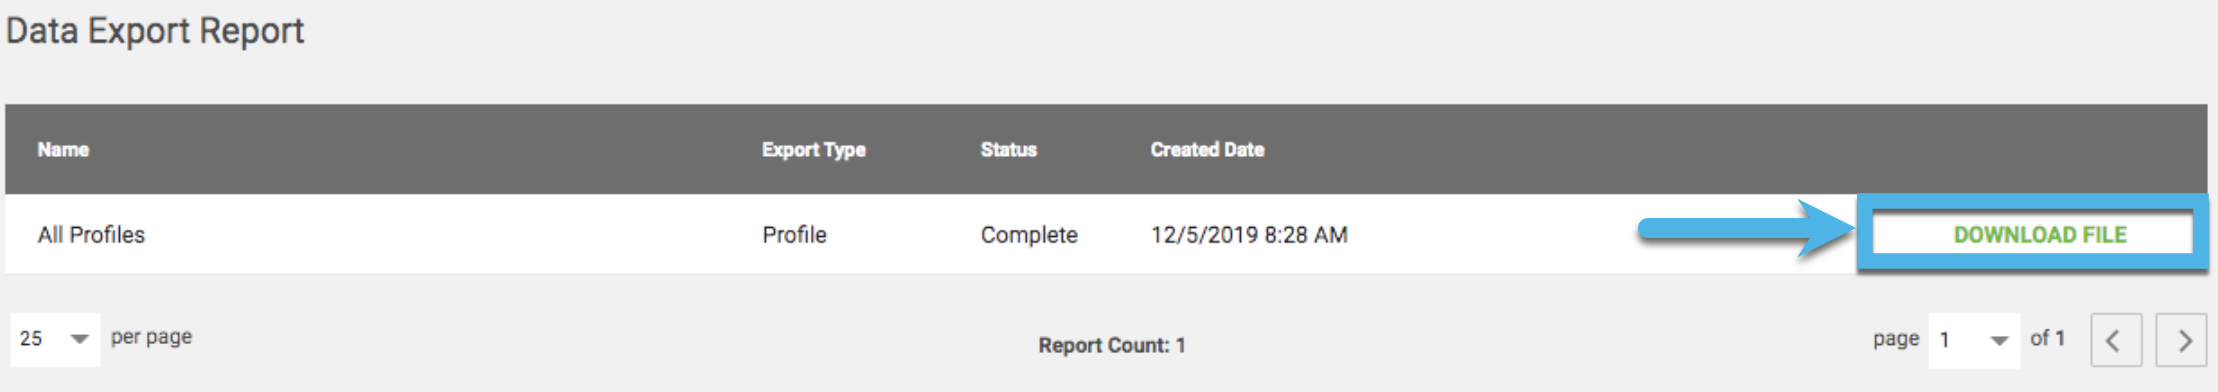Click the 12/5/2019 8:28 AM date cell
The width and height of the screenshot is (2218, 392).
click(1249, 235)
